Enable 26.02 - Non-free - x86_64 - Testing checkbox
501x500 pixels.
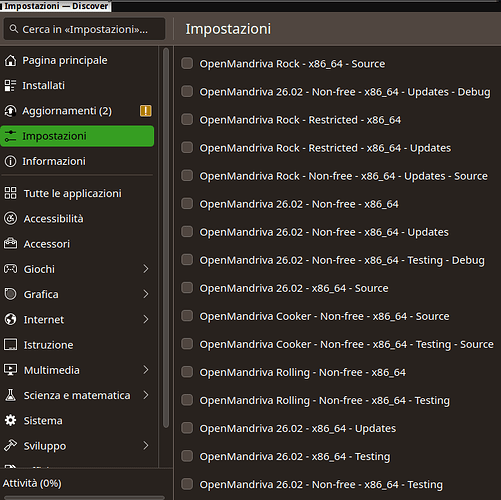(187, 484)
